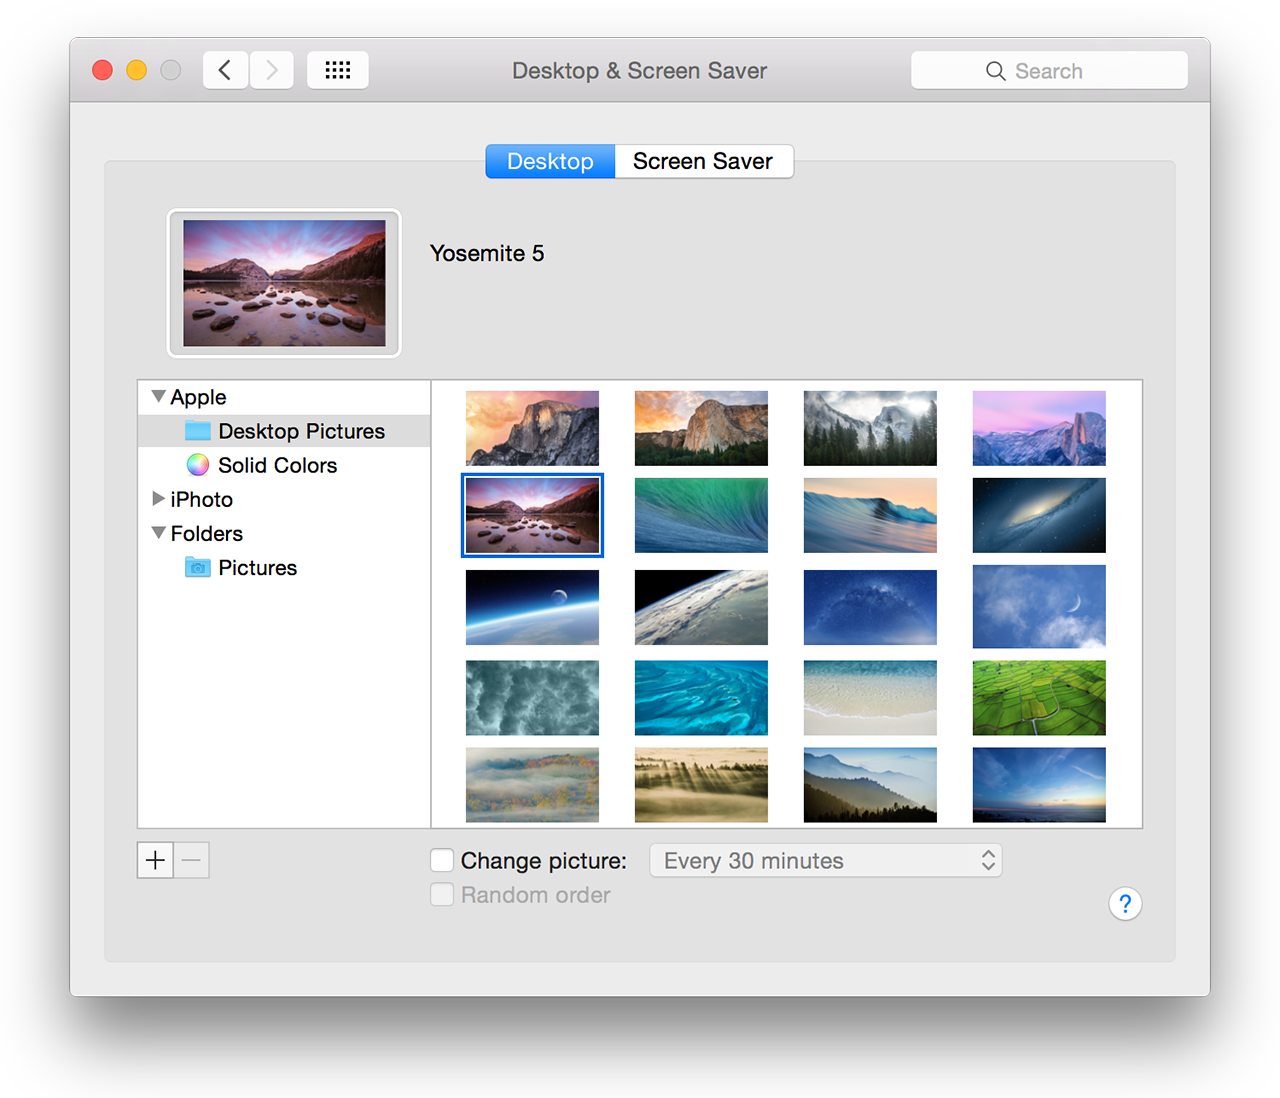
Task: Select green farm fields aerial wallpaper
Action: click(x=1039, y=698)
